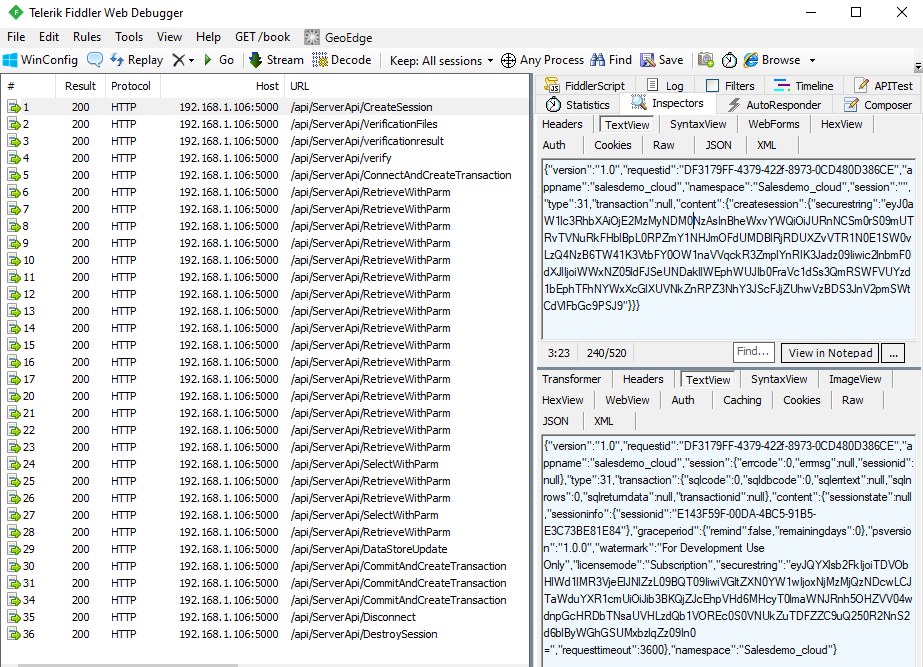The image size is (923, 667).
Task: Click the GET /book menu item
Action: pyautogui.click(x=263, y=37)
